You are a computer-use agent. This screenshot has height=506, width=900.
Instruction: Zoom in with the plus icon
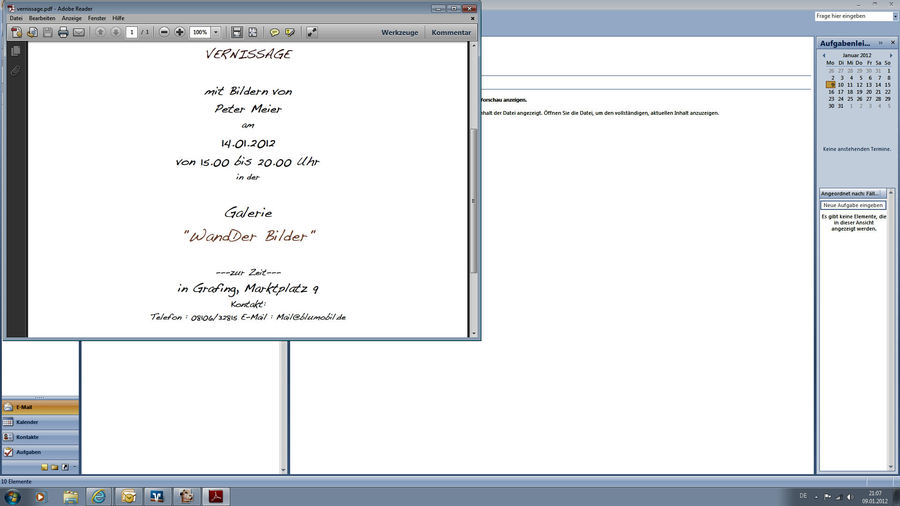pyautogui.click(x=180, y=32)
